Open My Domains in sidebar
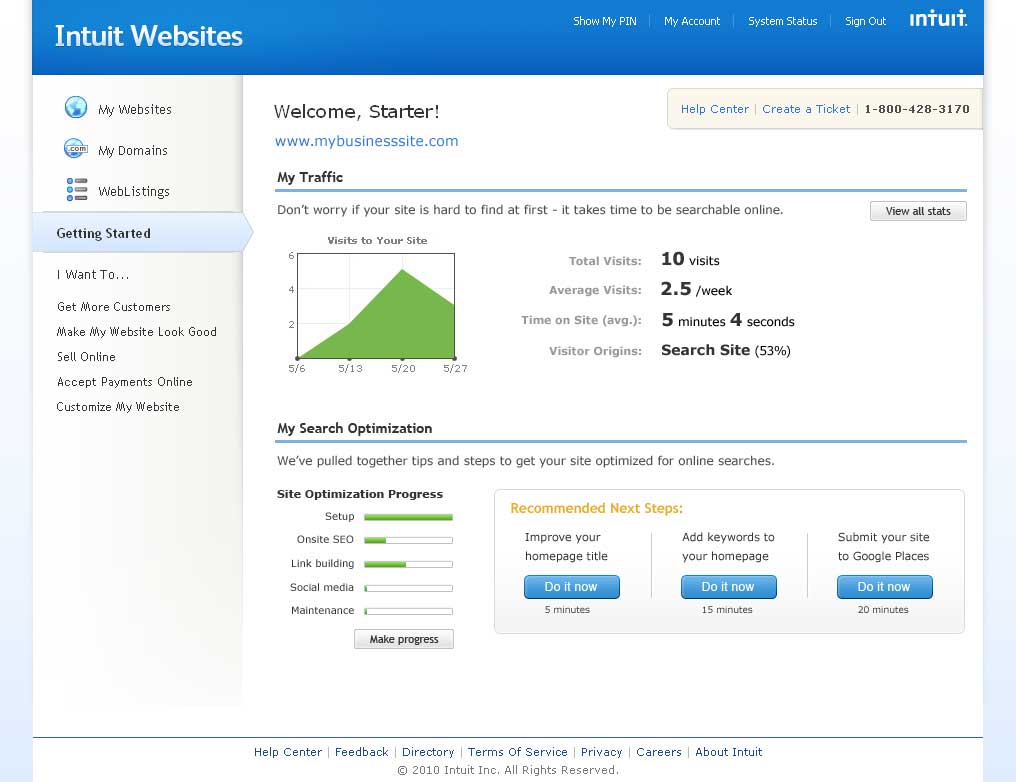 [133, 150]
